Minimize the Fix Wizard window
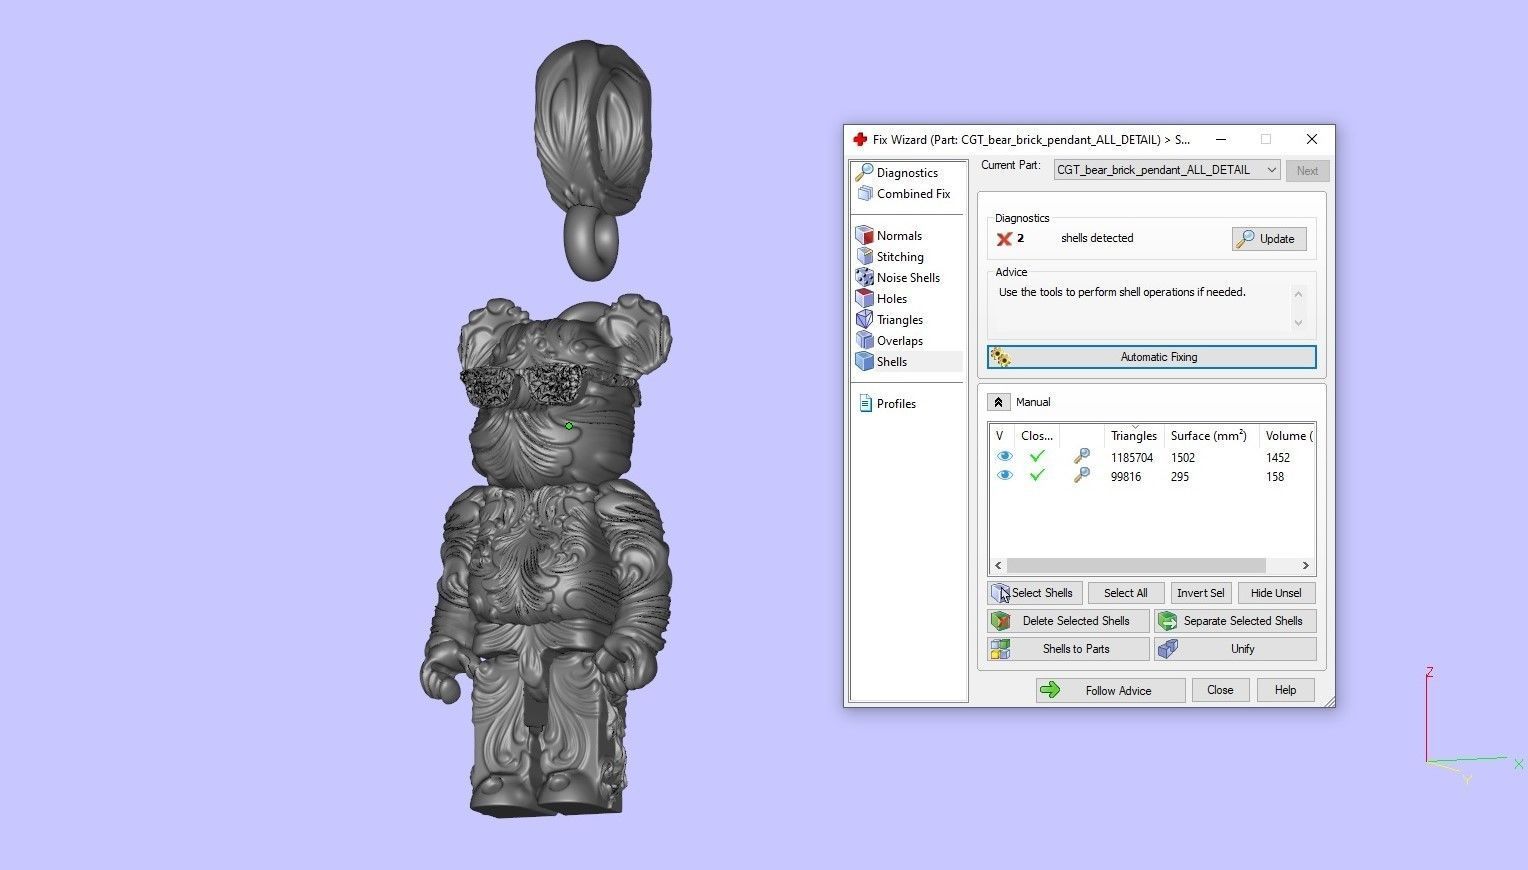The width and height of the screenshot is (1528, 870). pyautogui.click(x=1220, y=139)
